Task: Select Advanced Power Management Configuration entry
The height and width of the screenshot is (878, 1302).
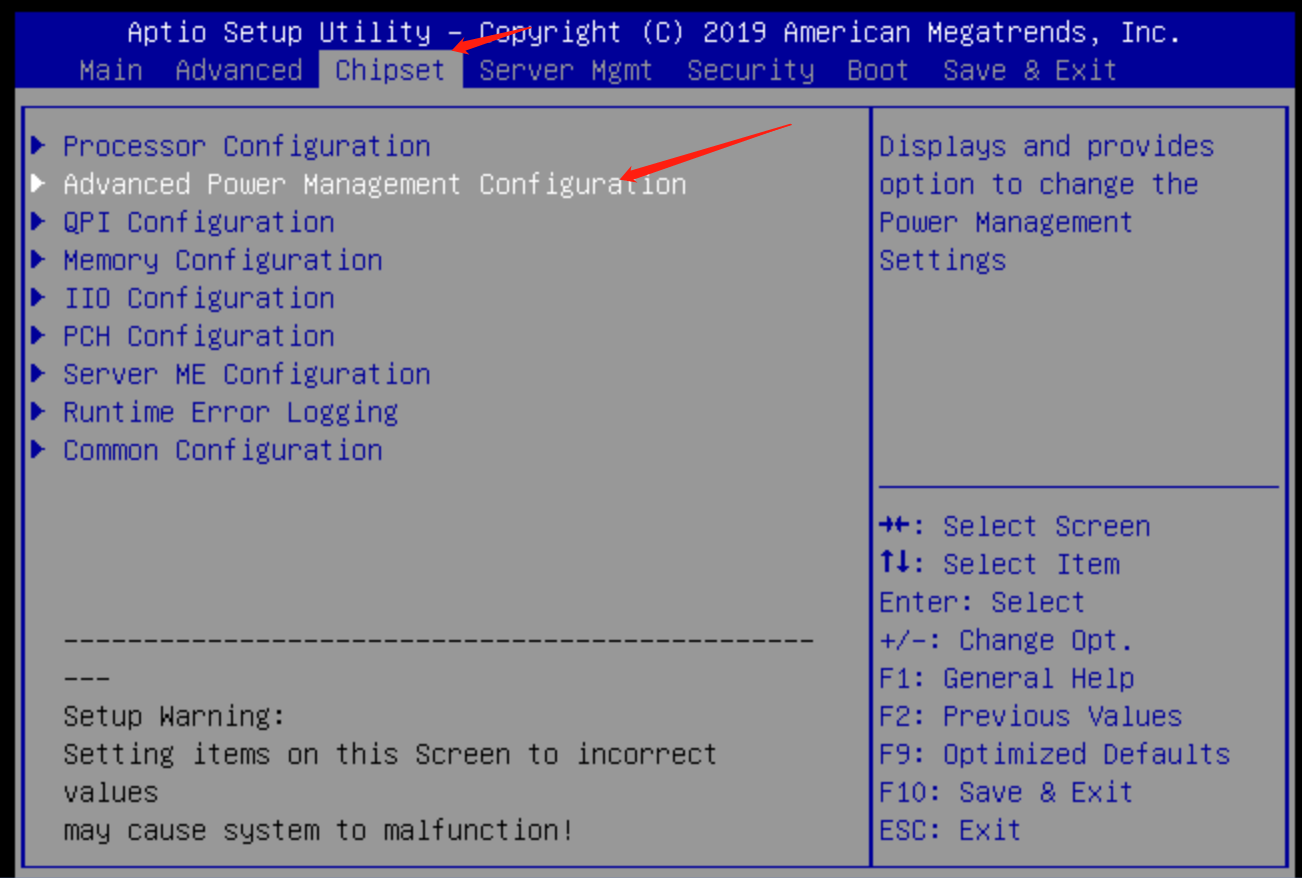Action: [374, 184]
